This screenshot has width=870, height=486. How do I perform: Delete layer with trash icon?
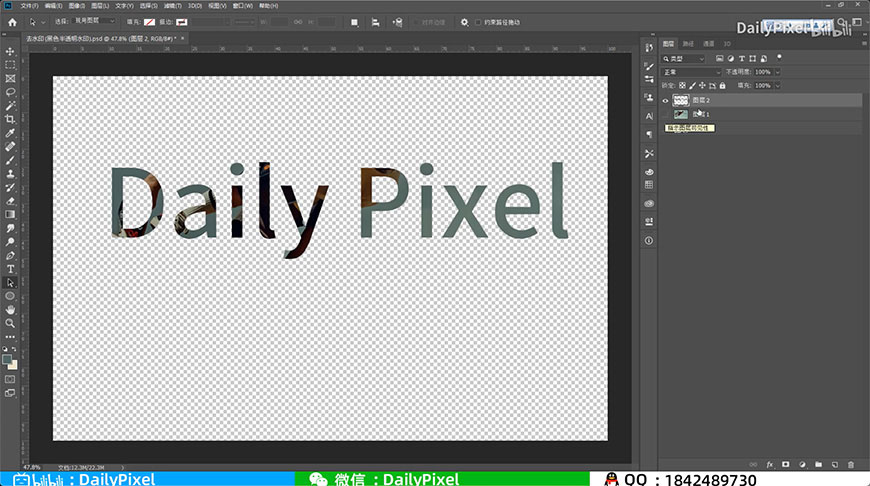pos(851,464)
